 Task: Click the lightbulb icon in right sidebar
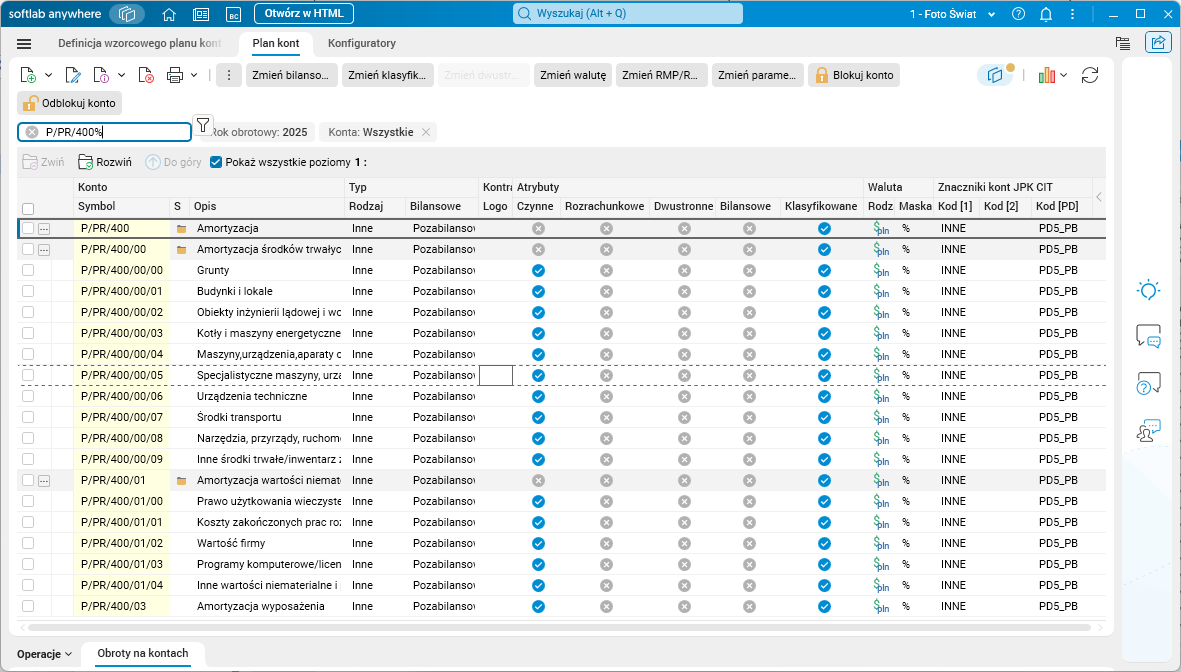[1149, 290]
